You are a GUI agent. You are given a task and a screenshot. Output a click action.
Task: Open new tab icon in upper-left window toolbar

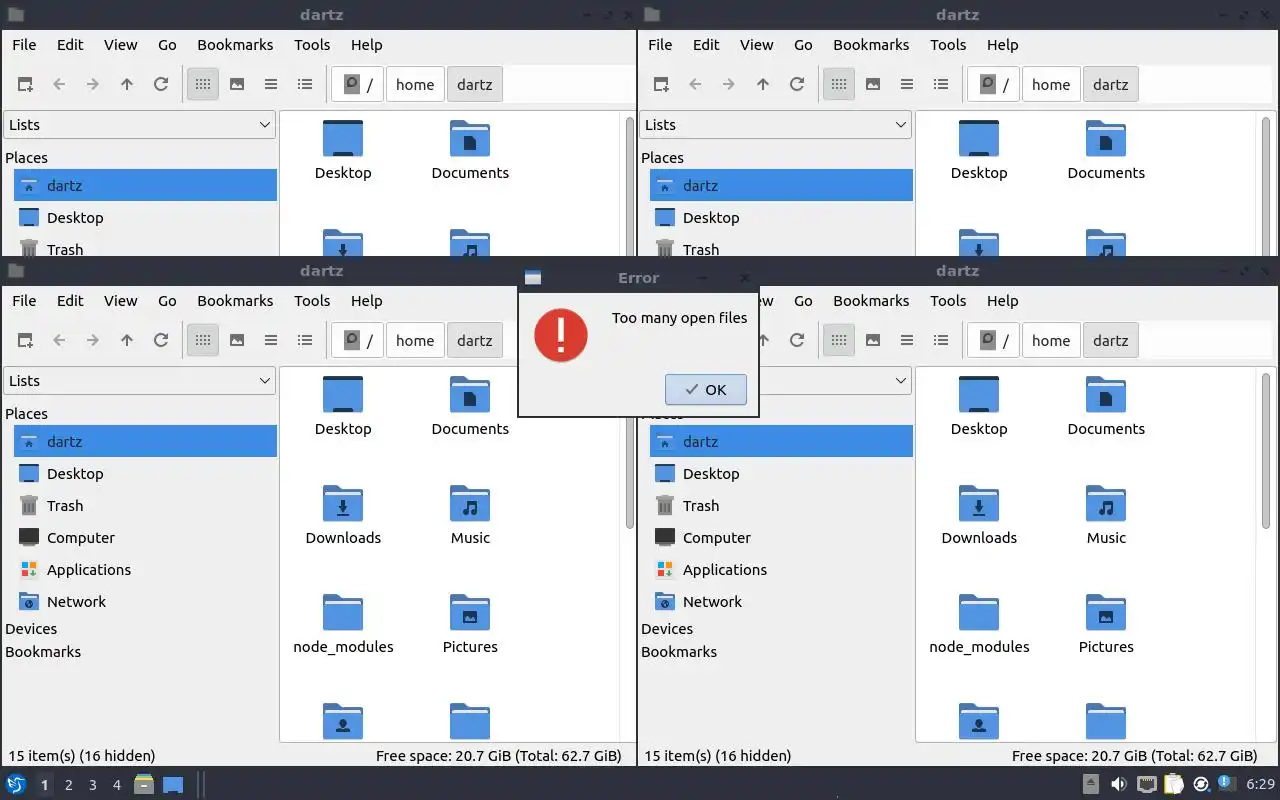(25, 85)
